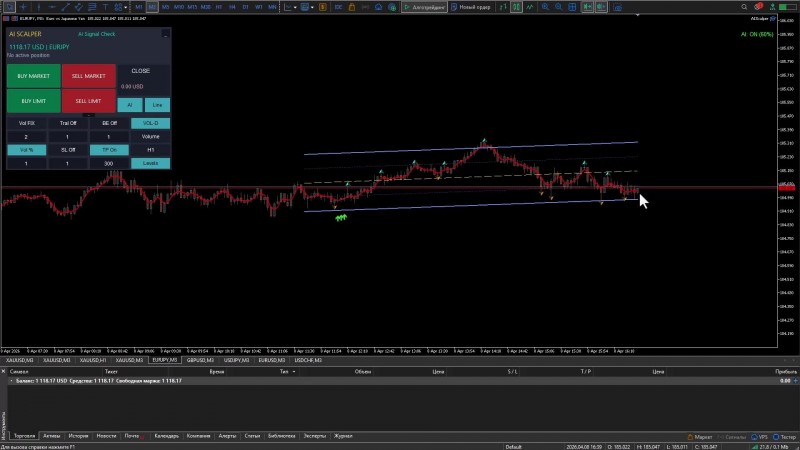Open the VPS hosting cloud icon
This screenshot has width=800, height=450.
click(379, 7)
